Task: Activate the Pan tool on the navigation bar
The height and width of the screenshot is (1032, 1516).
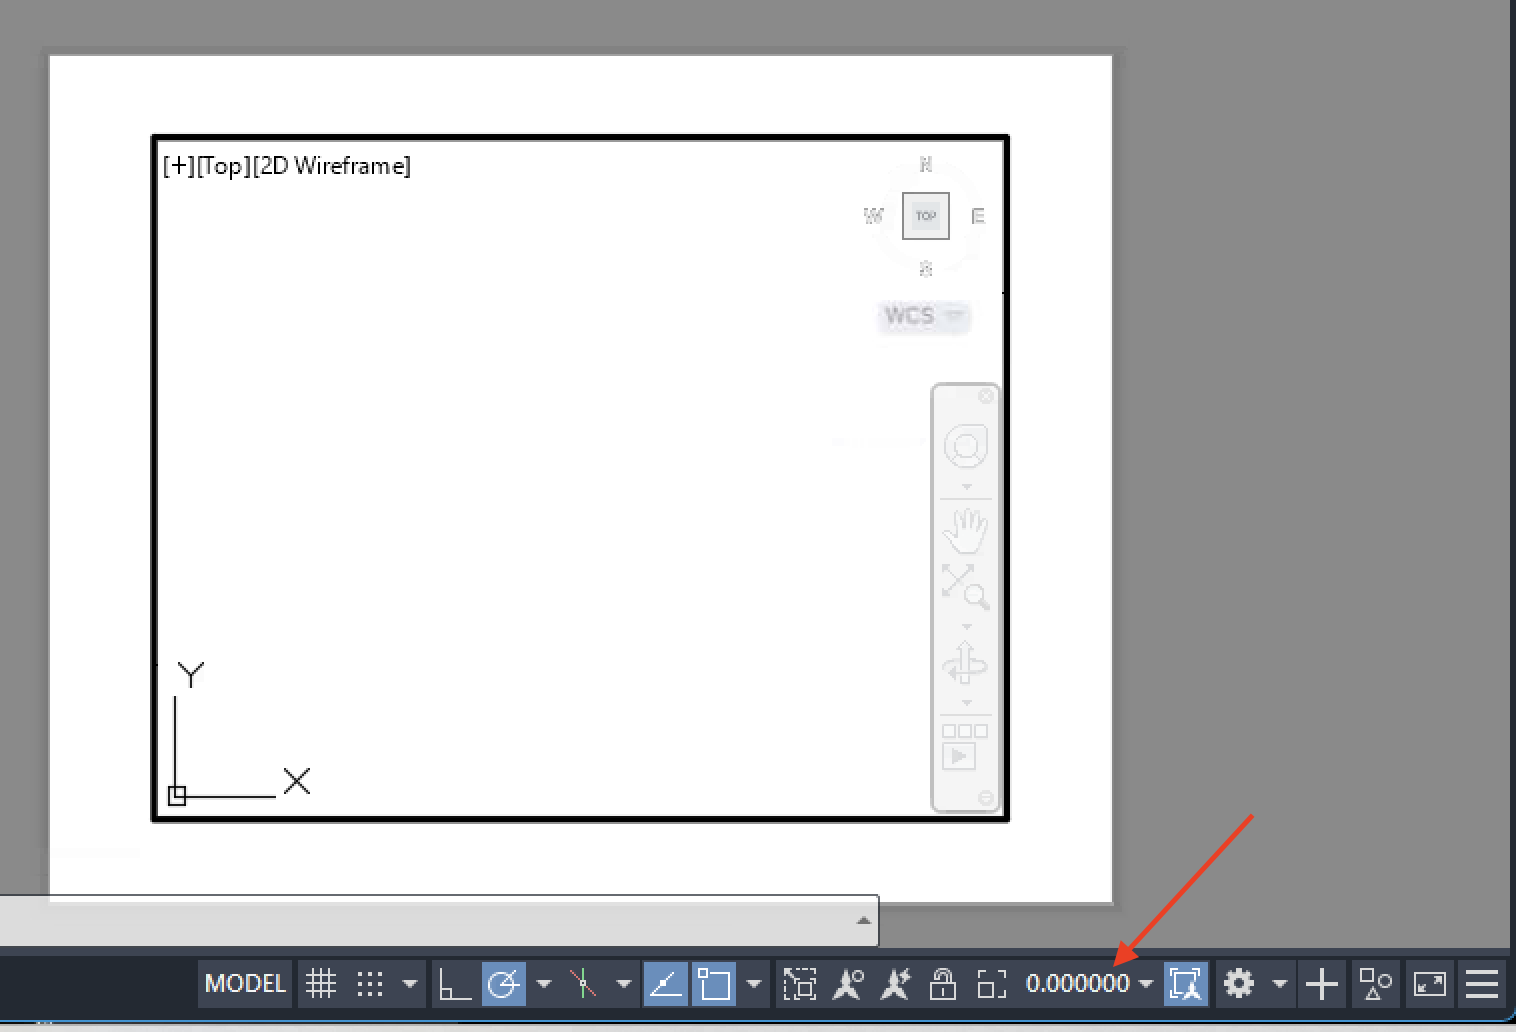Action: point(965,530)
